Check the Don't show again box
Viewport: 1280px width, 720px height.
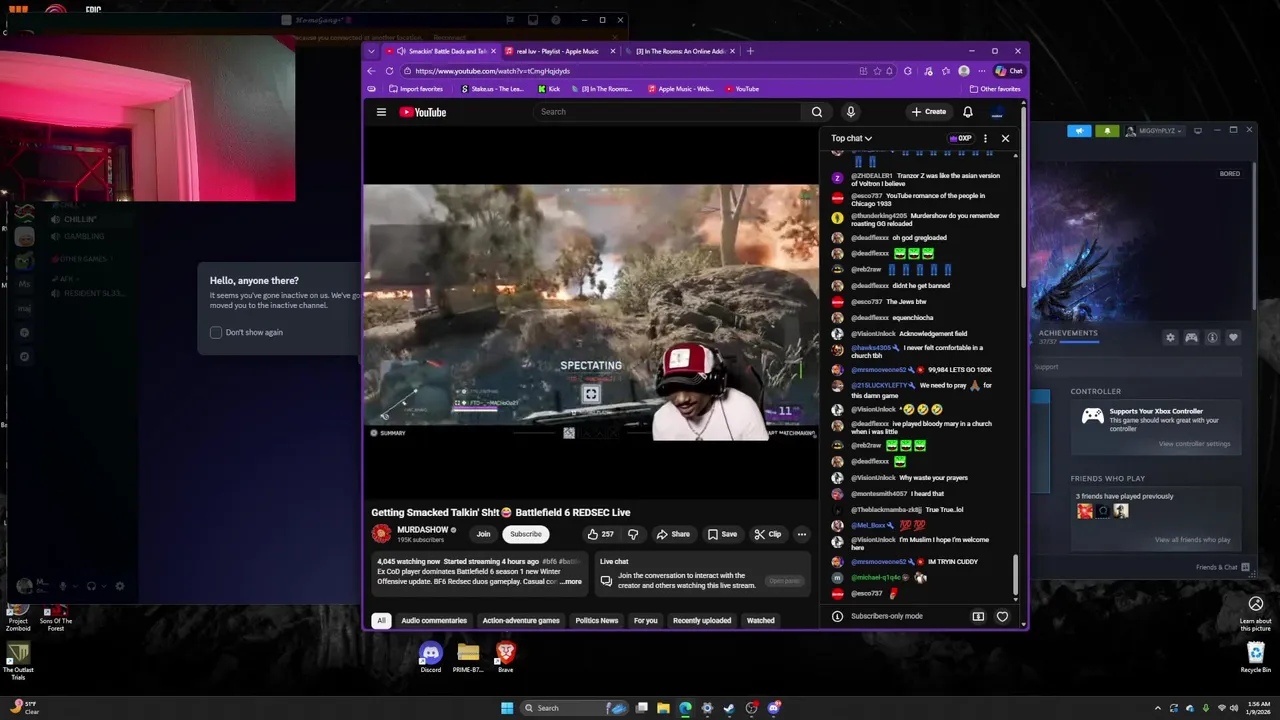click(216, 332)
